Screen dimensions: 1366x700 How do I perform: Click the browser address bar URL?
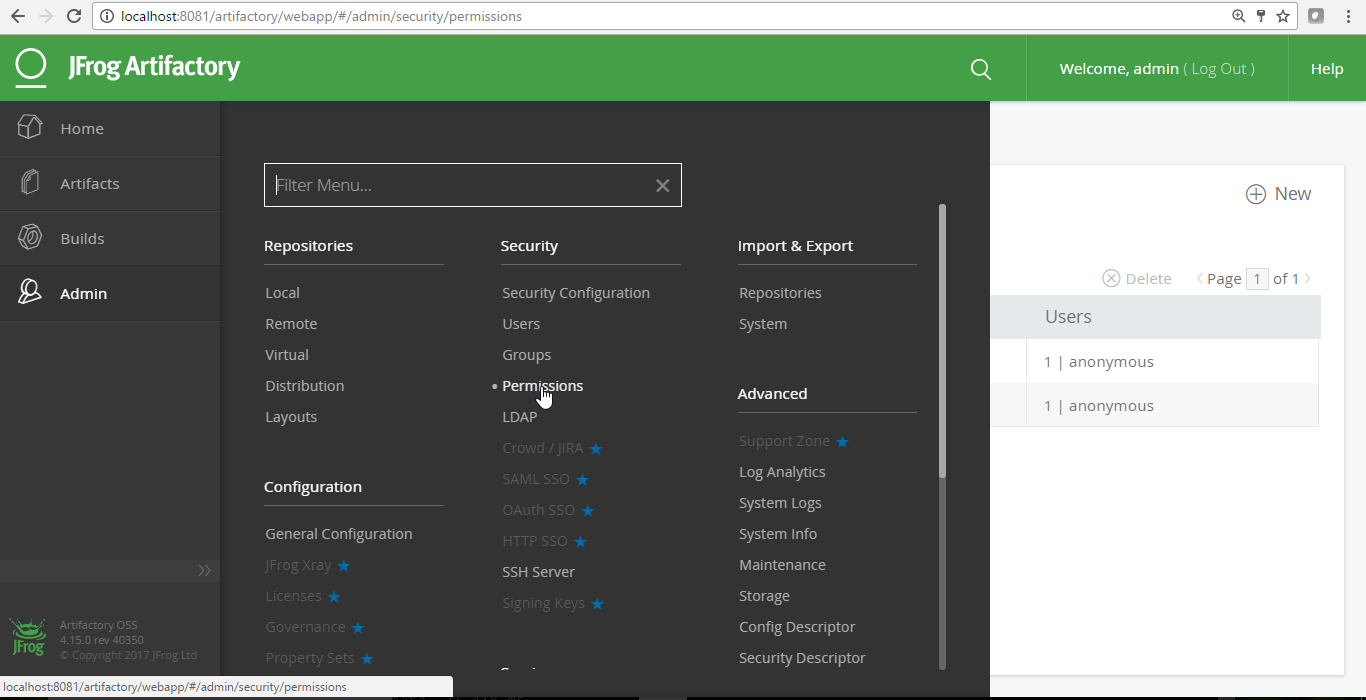(321, 16)
